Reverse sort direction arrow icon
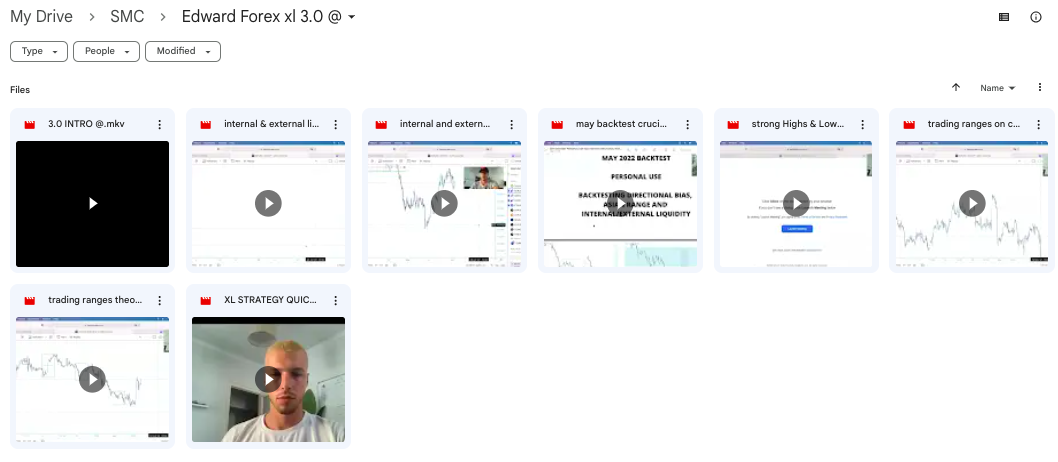1058x462 pixels. (956, 88)
